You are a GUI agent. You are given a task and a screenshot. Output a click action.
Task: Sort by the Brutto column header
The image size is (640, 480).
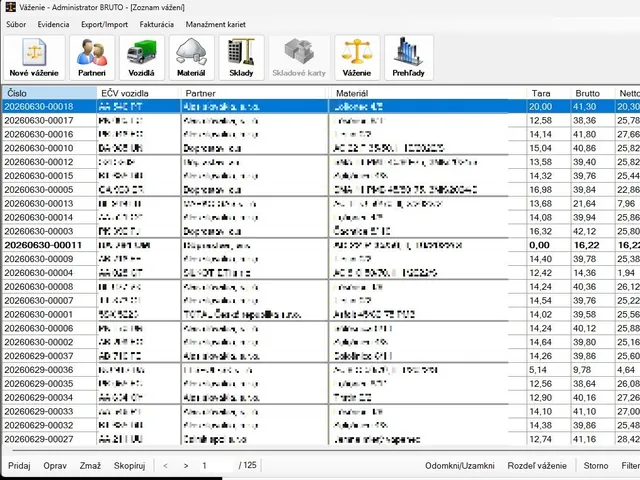[x=592, y=93]
